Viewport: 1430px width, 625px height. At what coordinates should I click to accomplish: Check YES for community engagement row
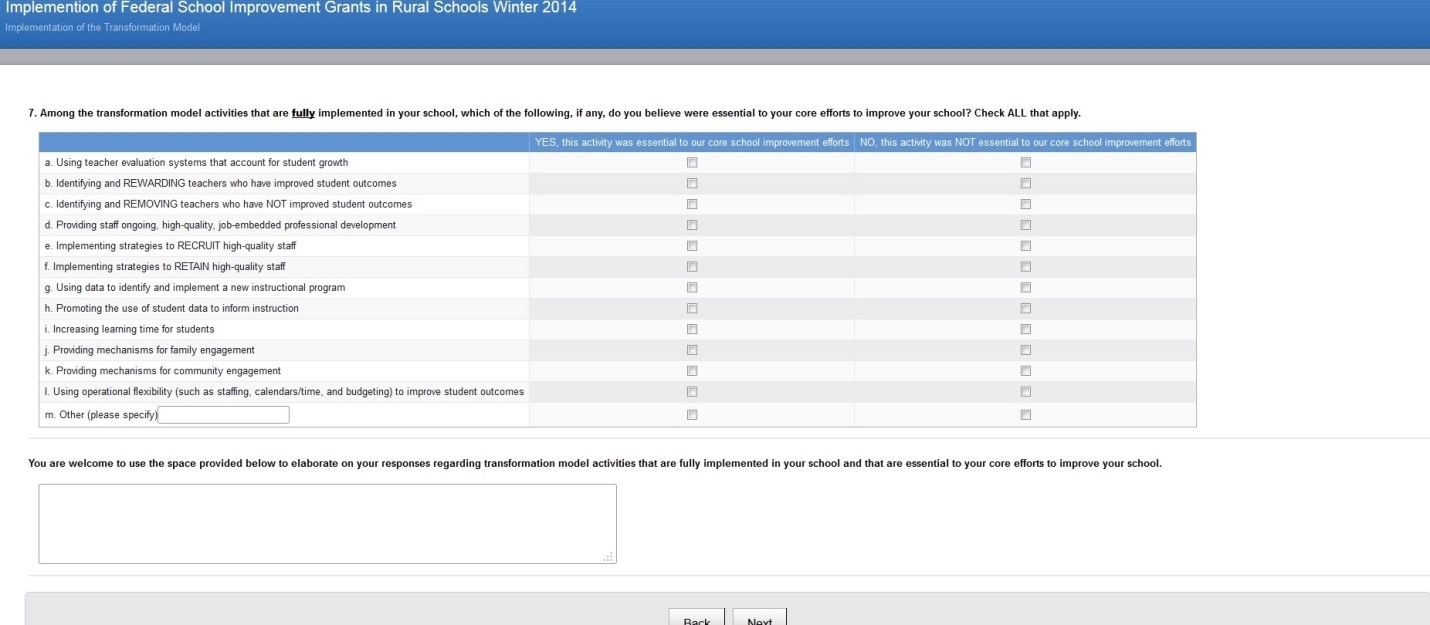click(692, 371)
